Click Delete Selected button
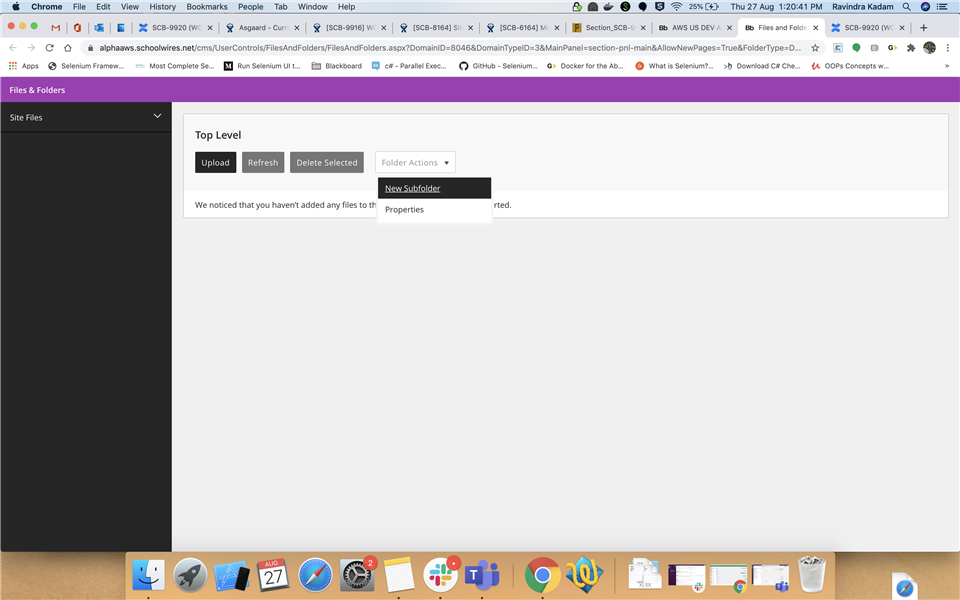This screenshot has height=600, width=960. (x=327, y=162)
